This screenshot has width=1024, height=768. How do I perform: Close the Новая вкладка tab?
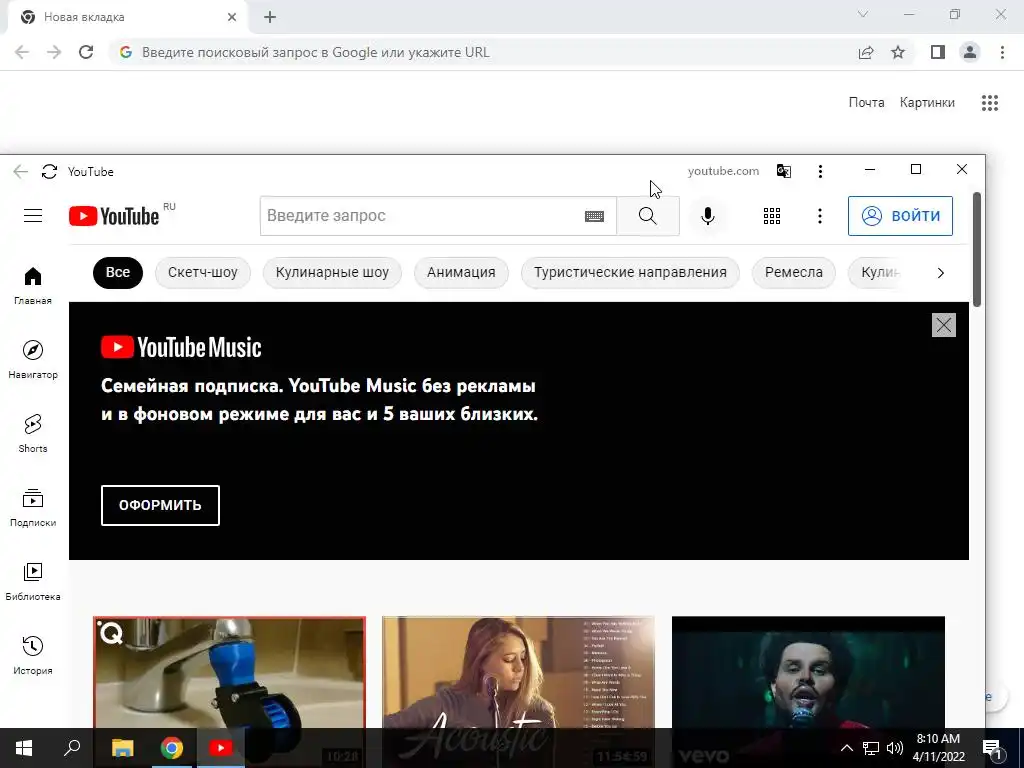(232, 17)
